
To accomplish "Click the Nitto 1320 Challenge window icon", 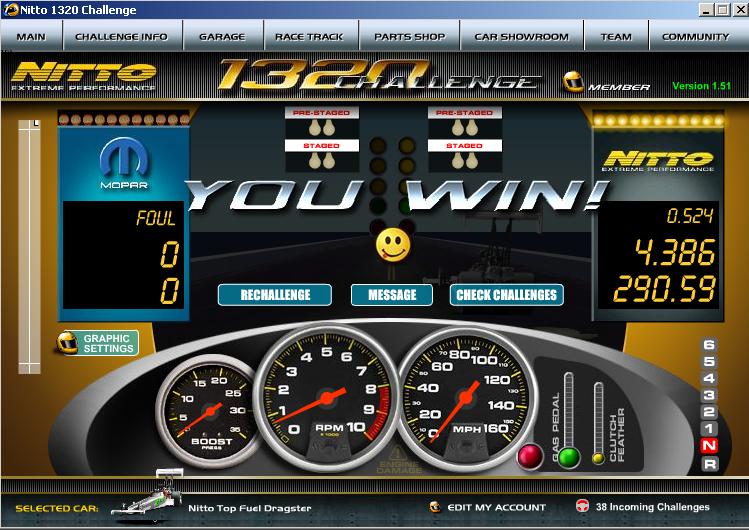I will [11, 10].
